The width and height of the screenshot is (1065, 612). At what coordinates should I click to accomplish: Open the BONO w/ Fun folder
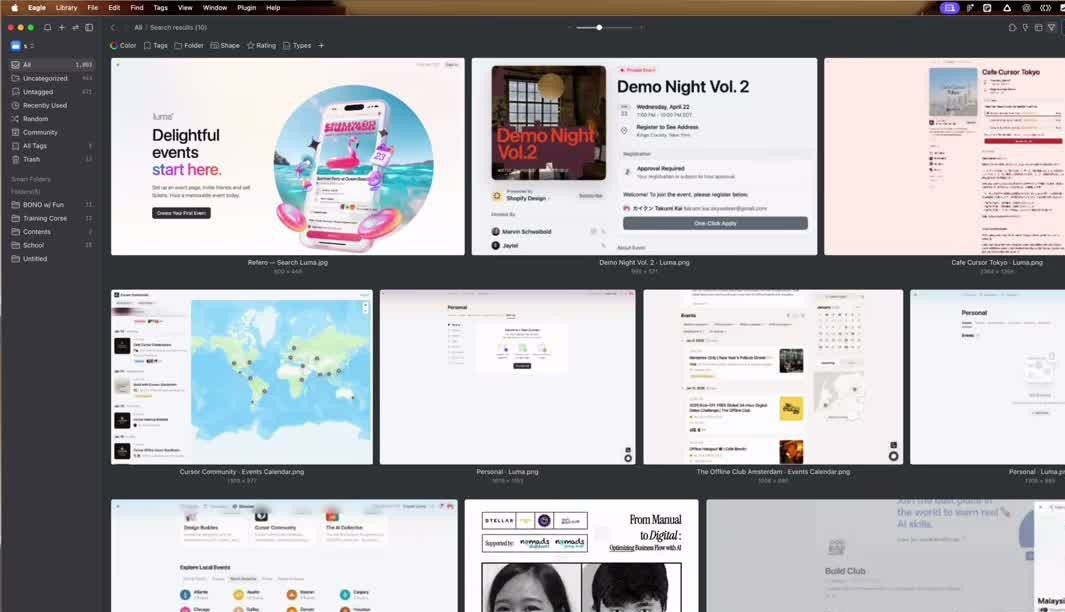[x=52, y=204]
